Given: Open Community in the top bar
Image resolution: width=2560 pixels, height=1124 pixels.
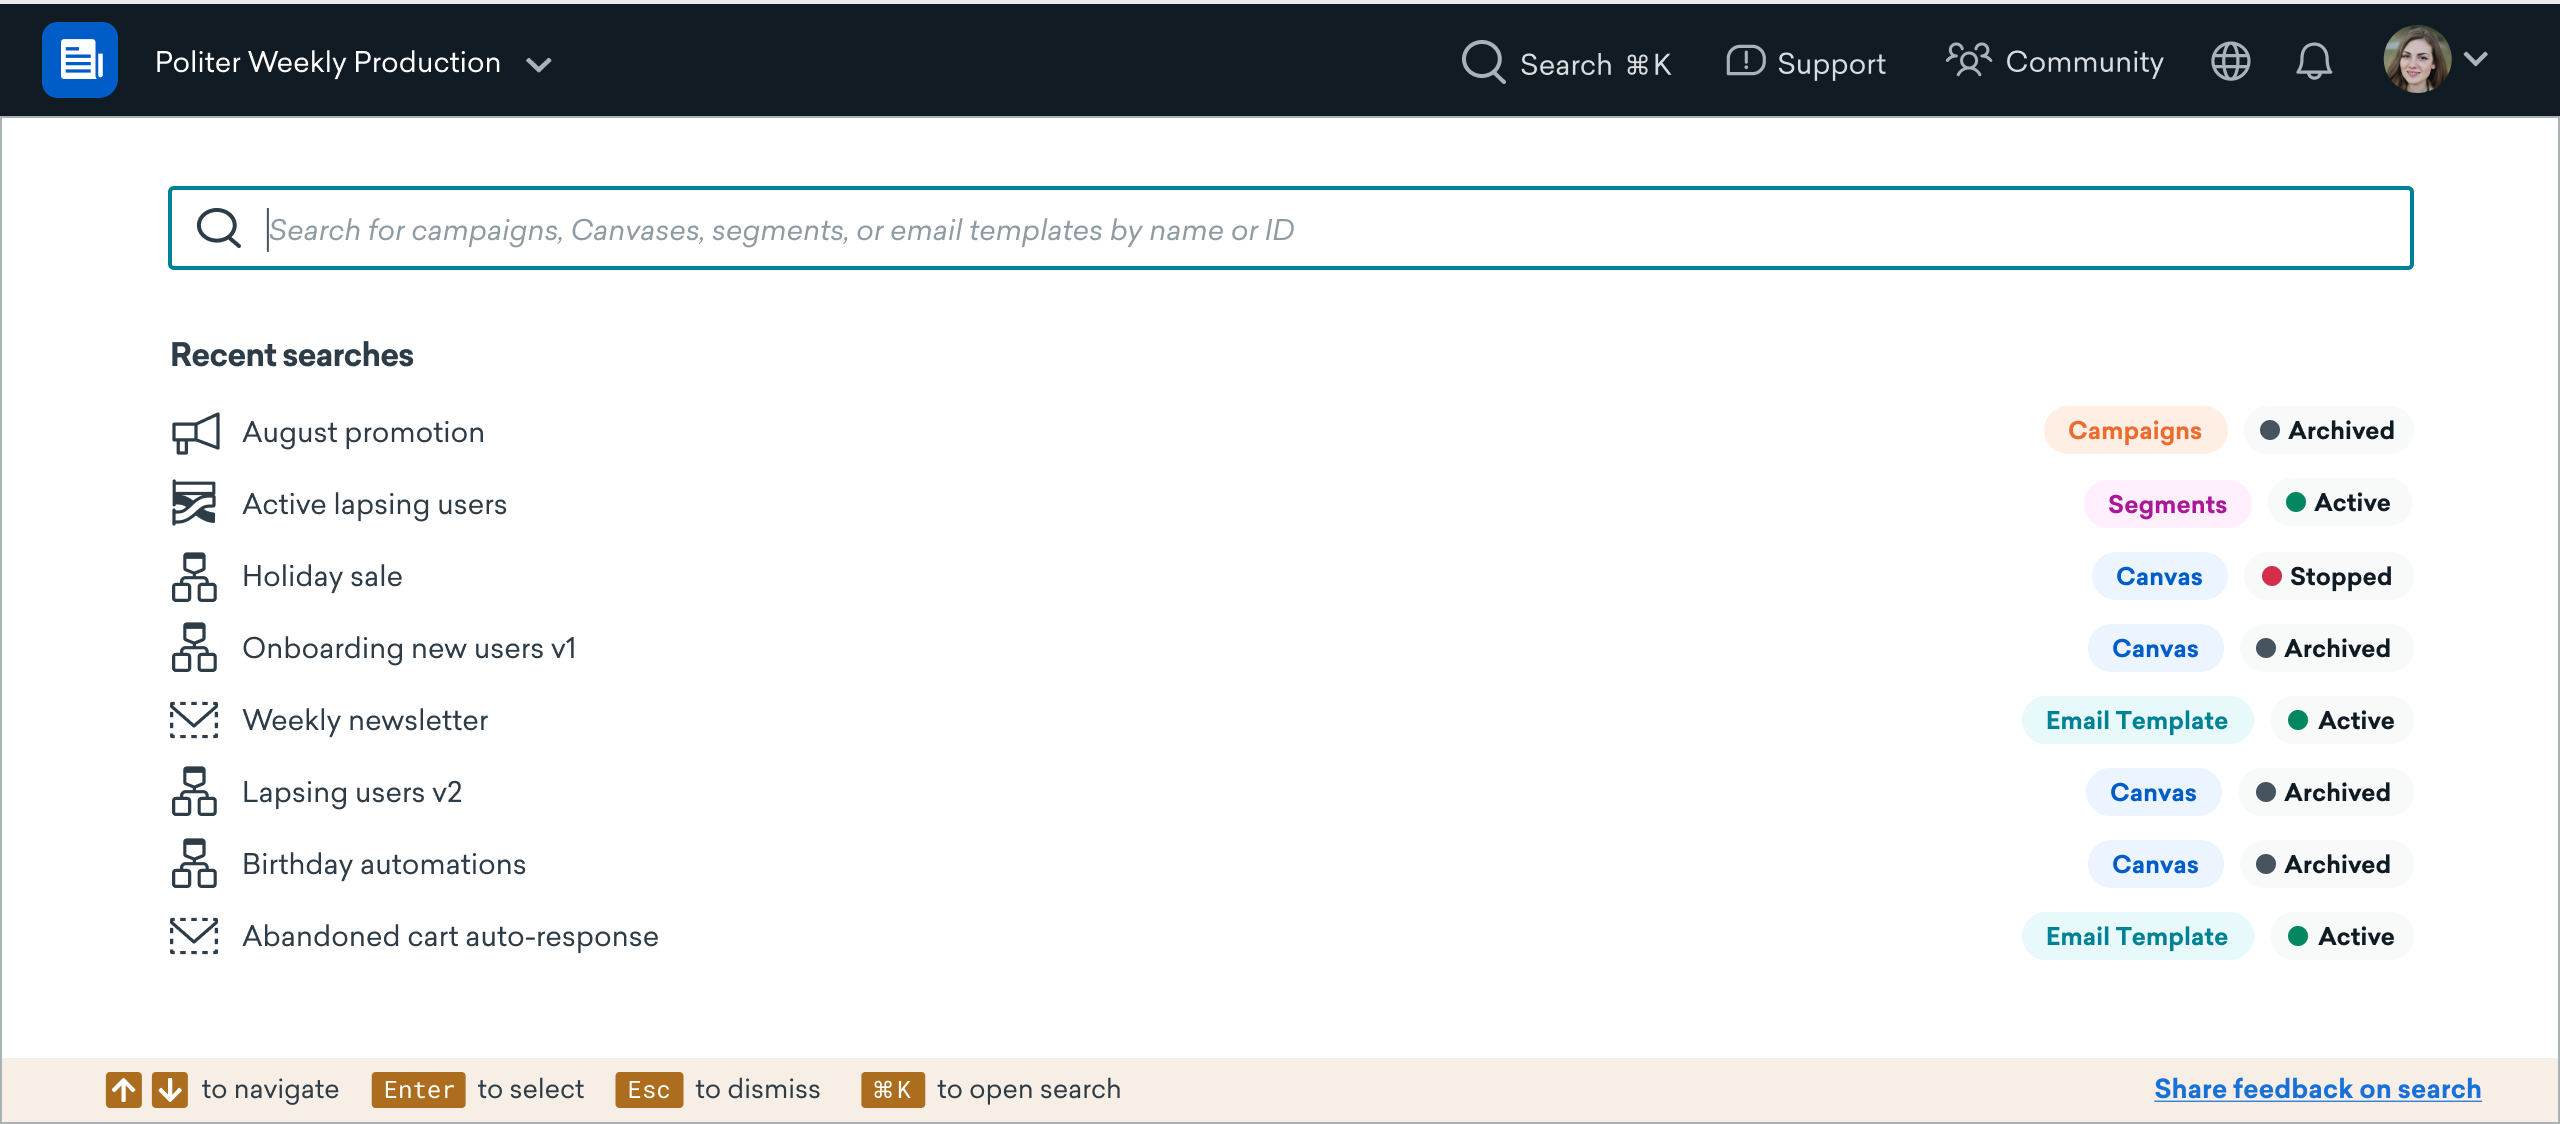Looking at the screenshot, I should tap(2055, 62).
